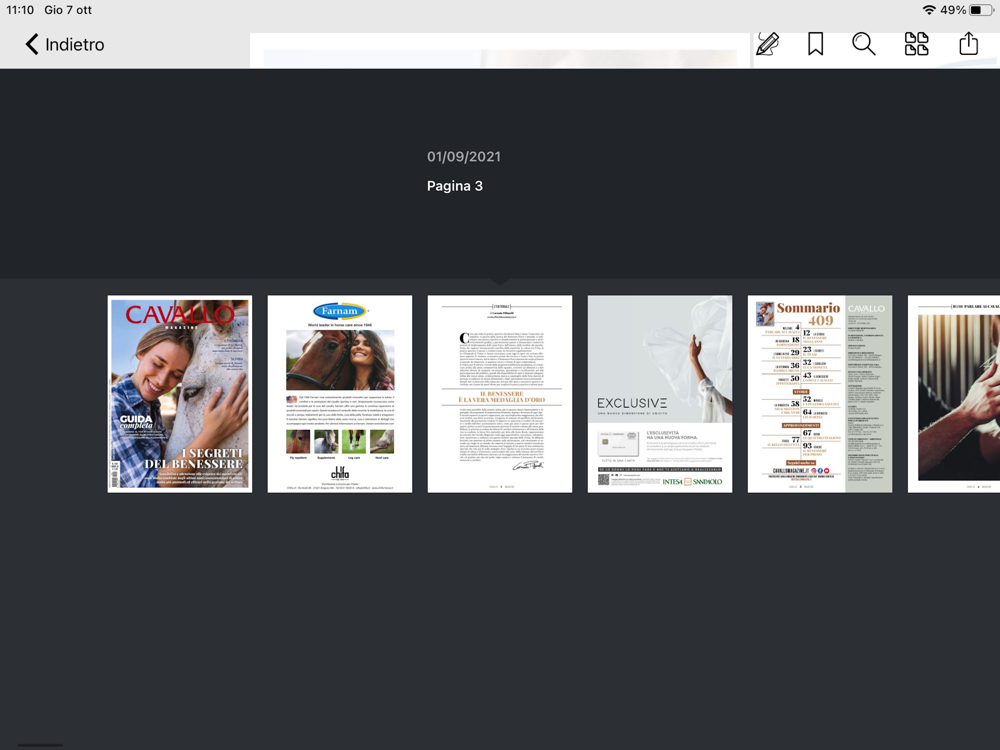This screenshot has height=750, width=1000.
Task: Select the Farnam advertisement page thumbnail
Action: (x=340, y=393)
